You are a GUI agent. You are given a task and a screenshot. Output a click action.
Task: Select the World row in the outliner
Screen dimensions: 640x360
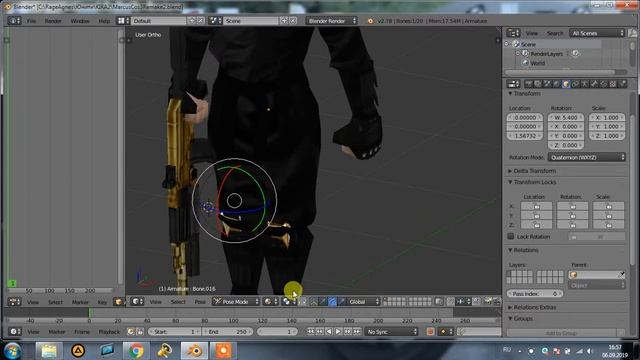[x=538, y=63]
